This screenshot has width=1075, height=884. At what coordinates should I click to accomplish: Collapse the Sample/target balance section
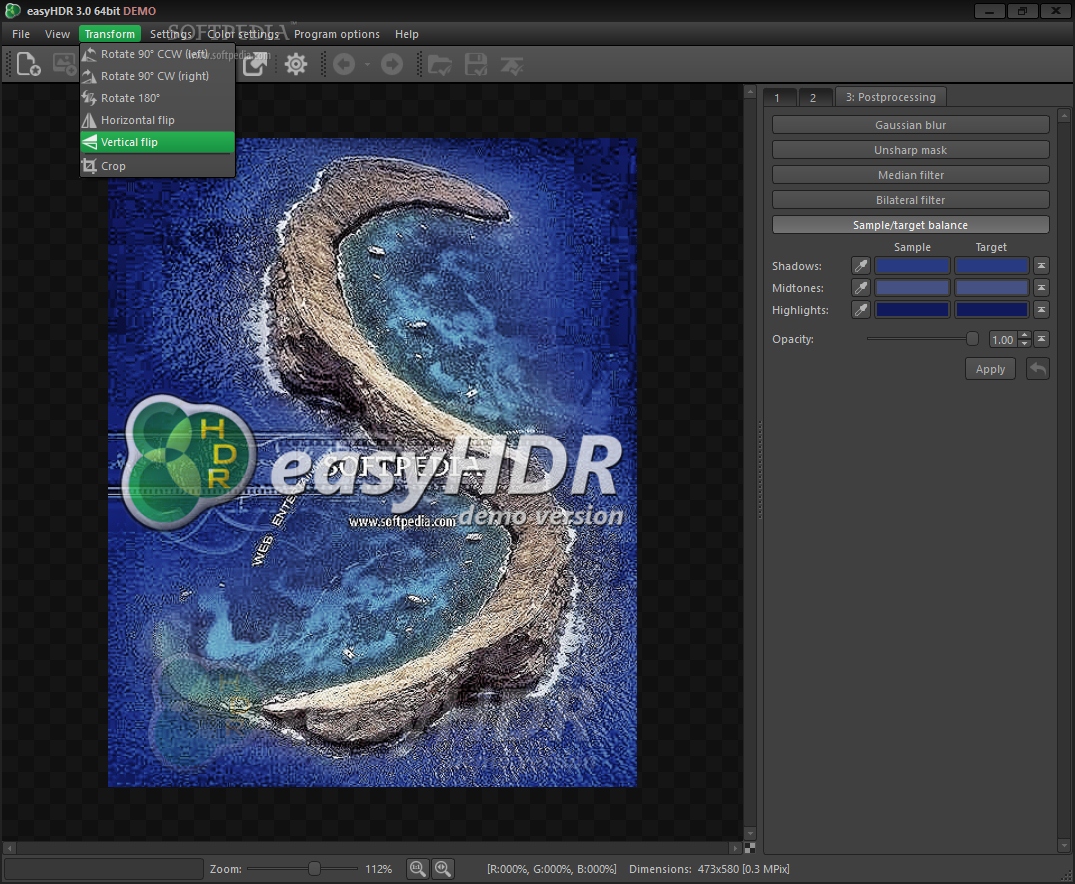(910, 225)
